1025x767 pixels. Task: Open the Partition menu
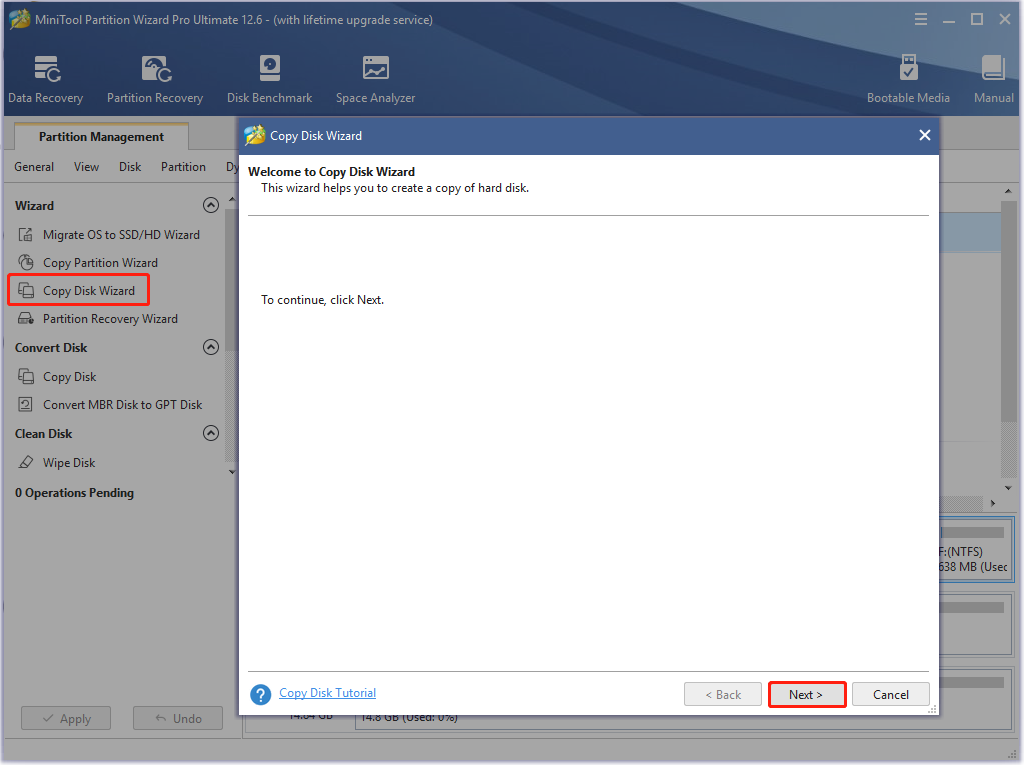click(x=183, y=167)
